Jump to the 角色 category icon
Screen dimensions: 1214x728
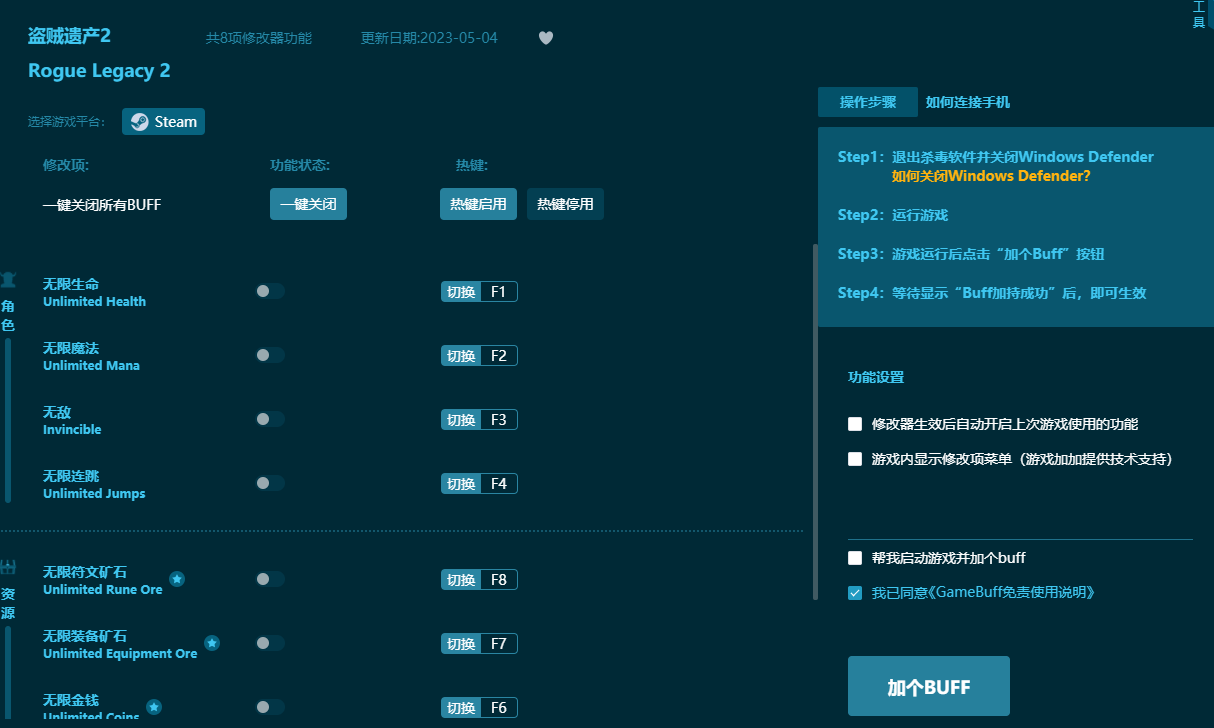[8, 280]
